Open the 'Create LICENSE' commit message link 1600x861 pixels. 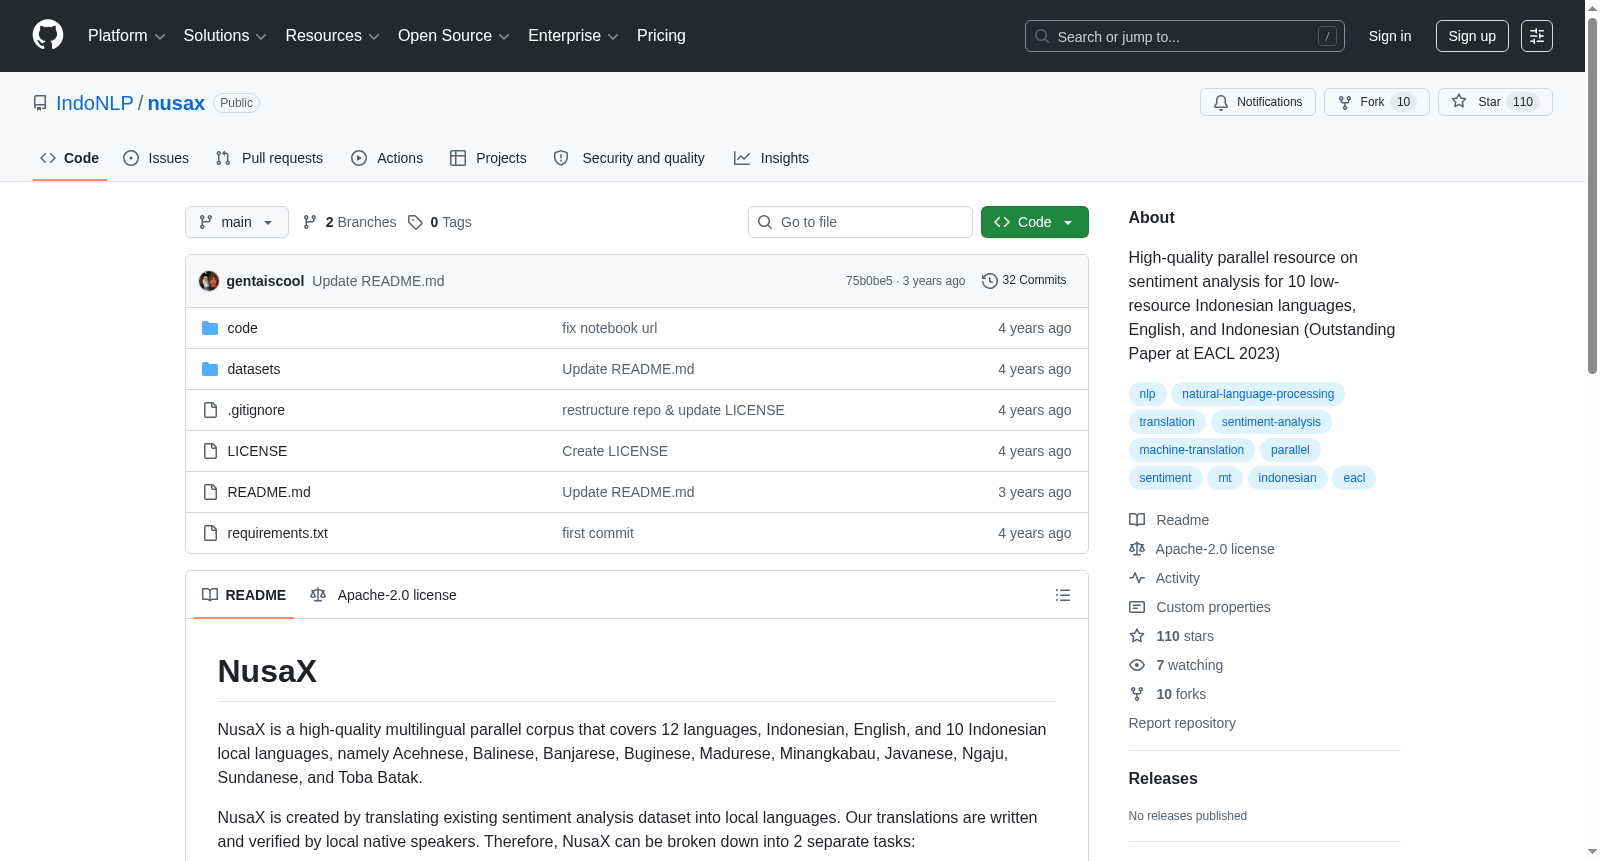coord(615,451)
